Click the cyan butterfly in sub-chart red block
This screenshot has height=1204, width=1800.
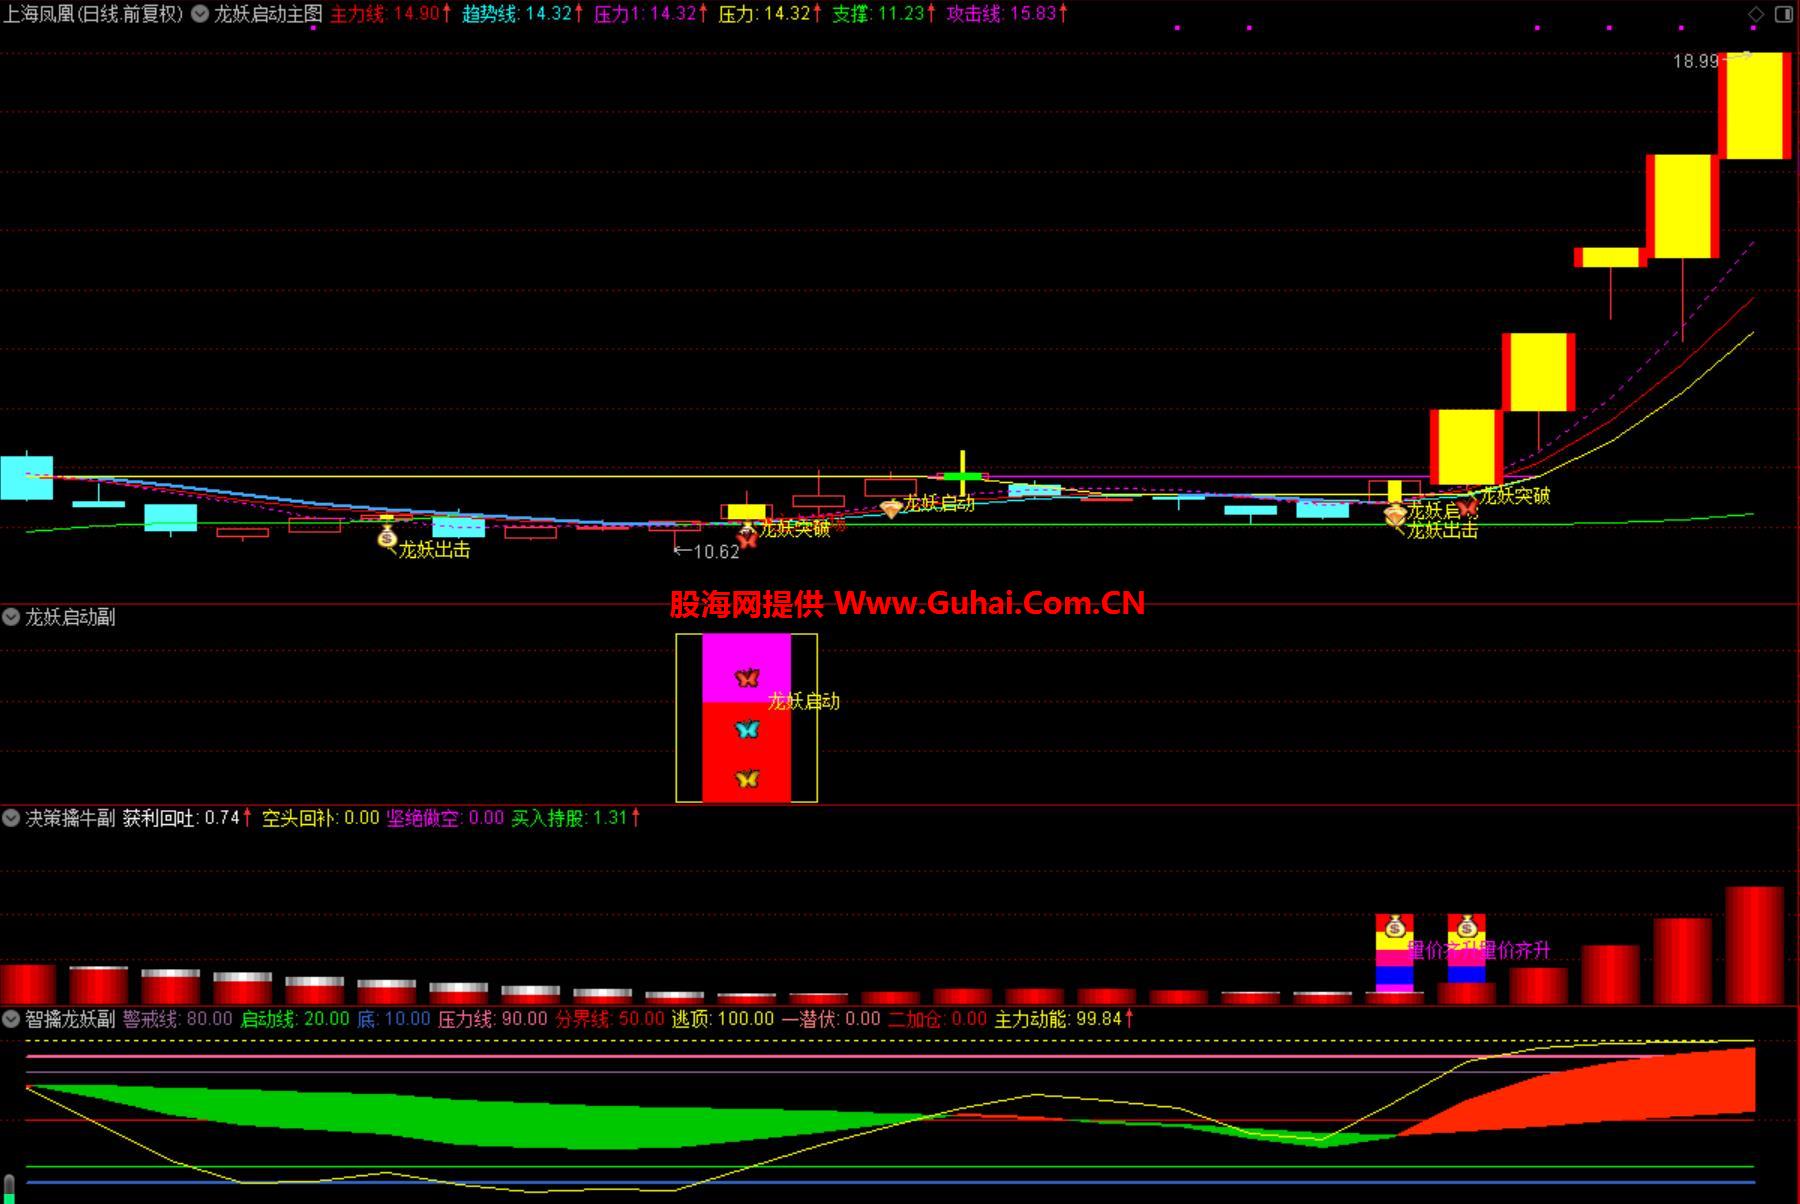[x=747, y=730]
